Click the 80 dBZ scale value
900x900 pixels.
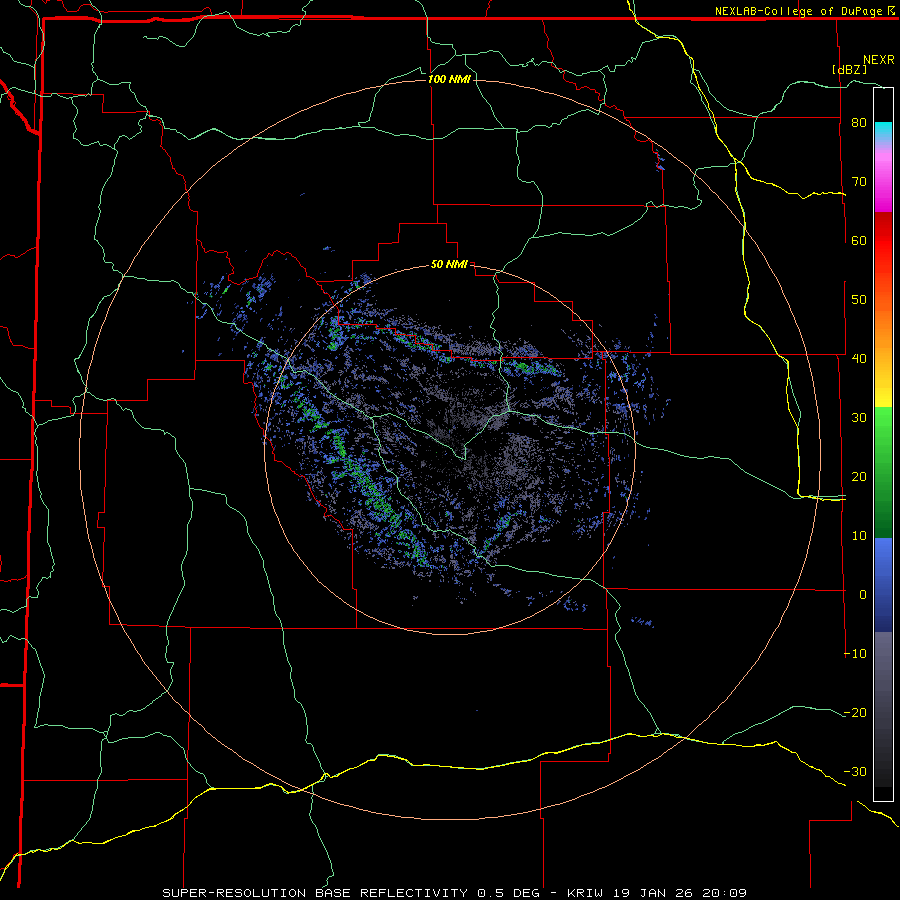[x=859, y=122]
